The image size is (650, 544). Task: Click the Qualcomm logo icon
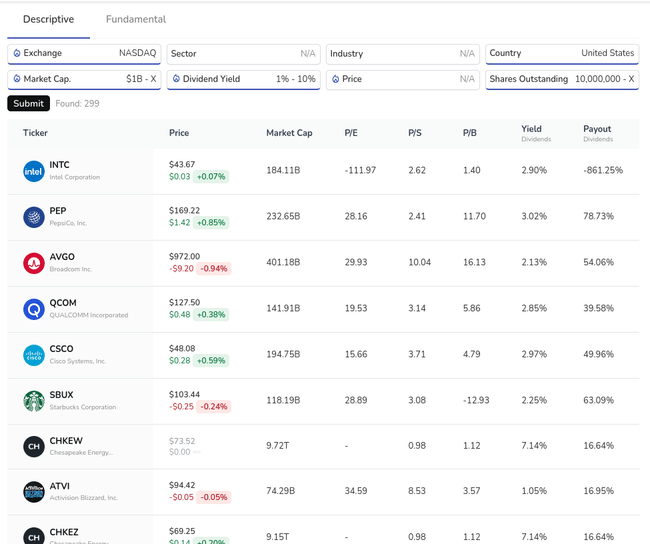click(34, 309)
